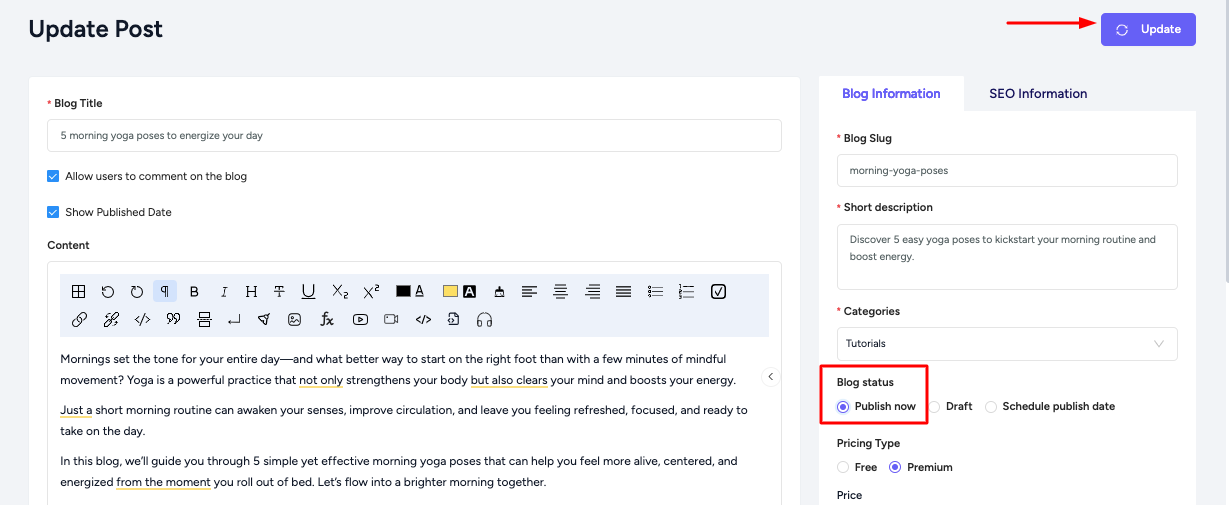Insert a bulleted list
The image size is (1229, 505).
click(x=655, y=292)
